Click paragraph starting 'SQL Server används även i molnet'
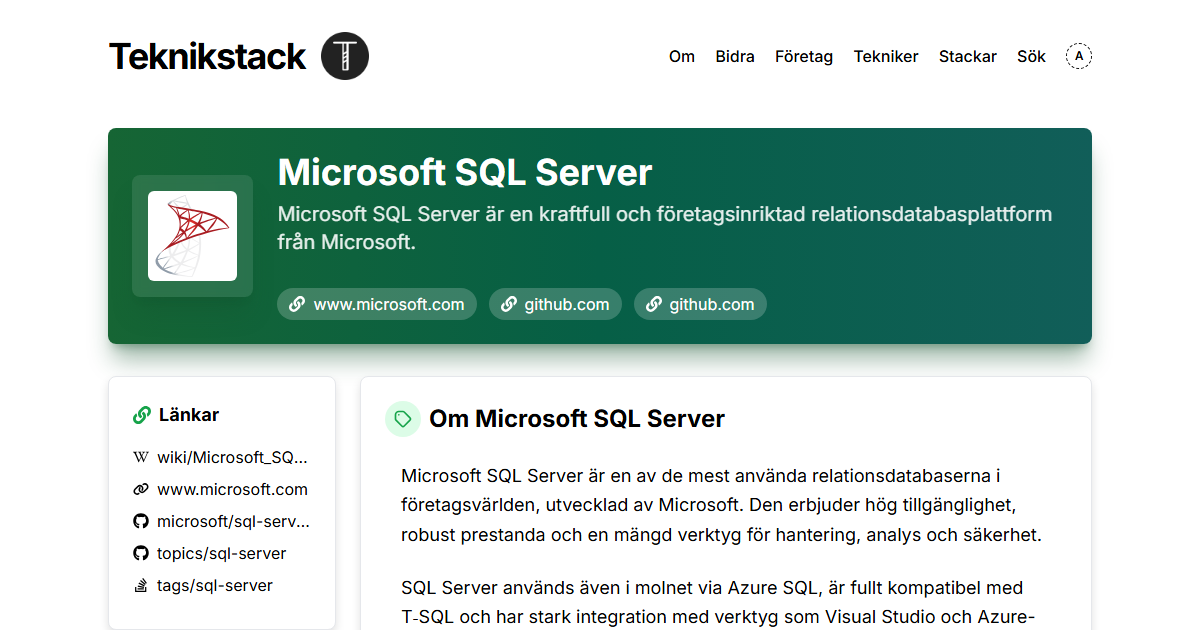Image resolution: width=1200 pixels, height=630 pixels. [718, 602]
